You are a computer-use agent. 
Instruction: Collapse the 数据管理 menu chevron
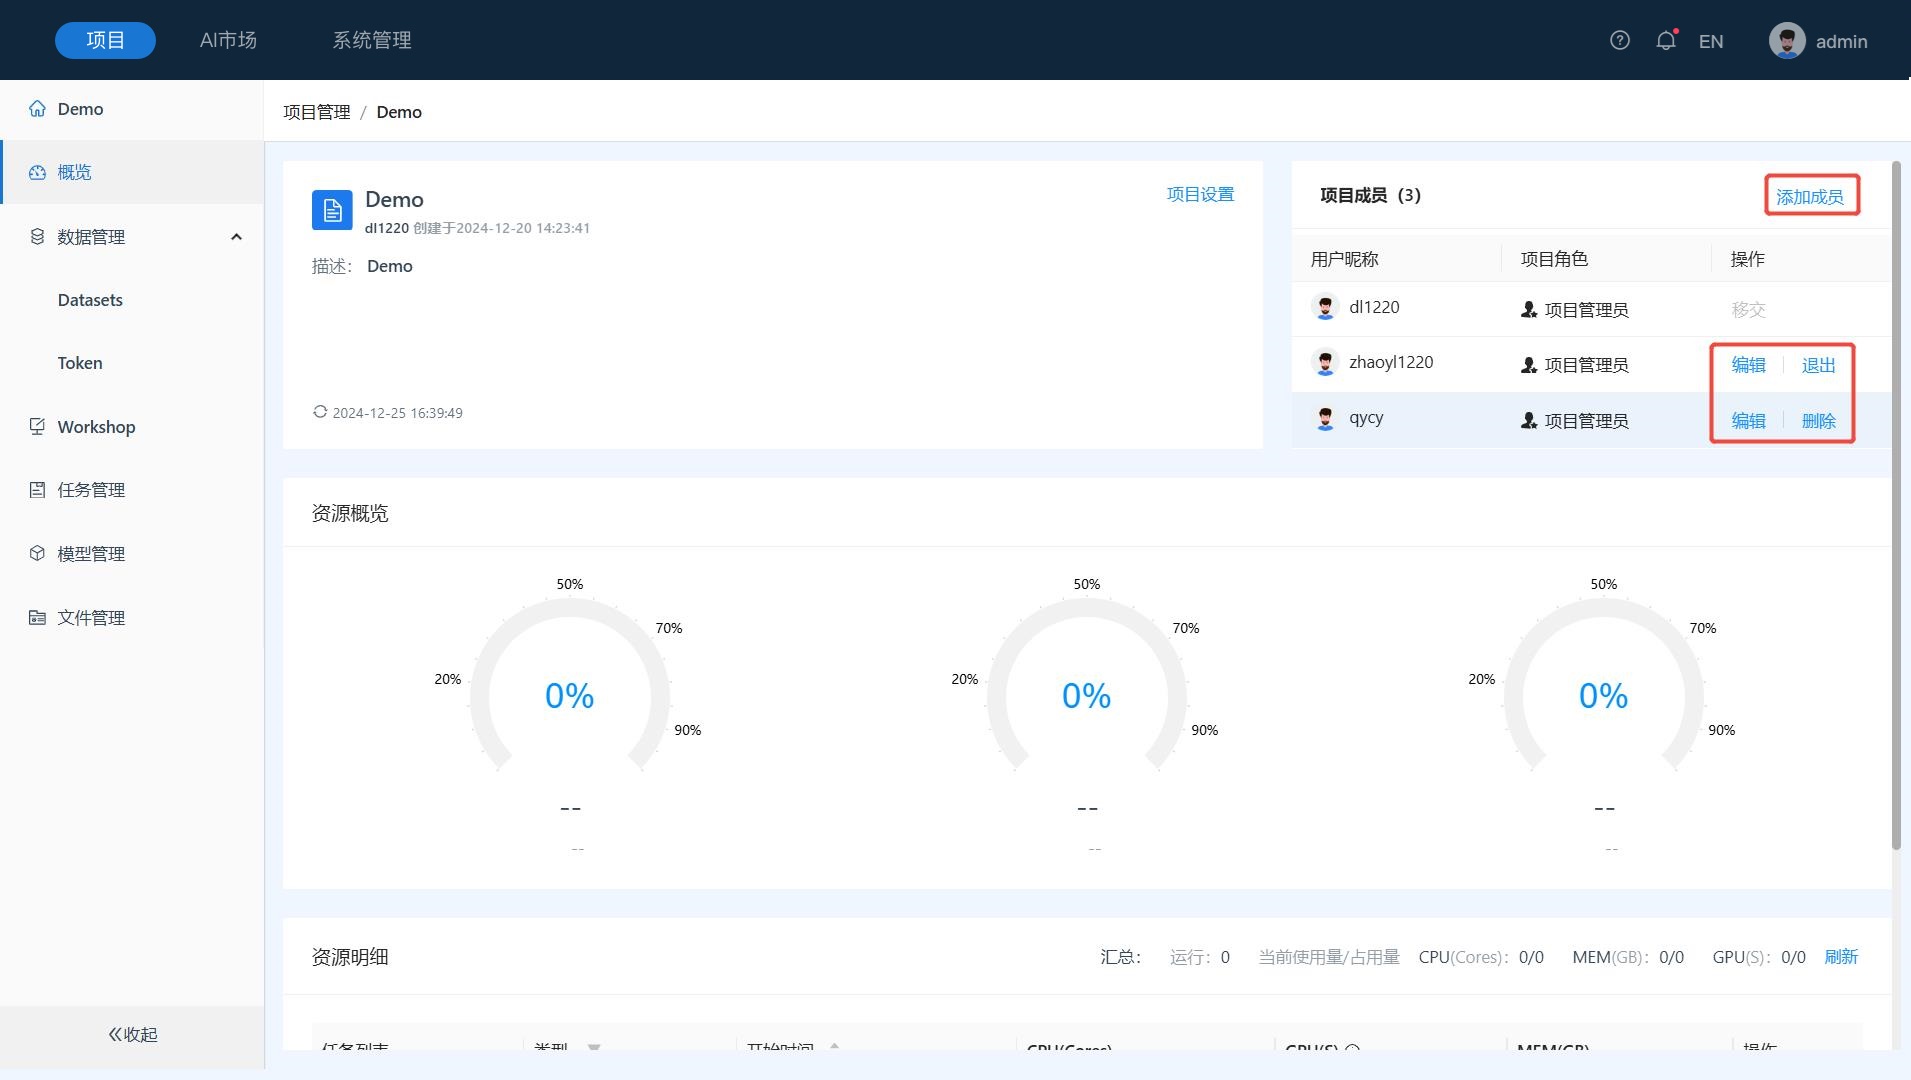pyautogui.click(x=236, y=237)
